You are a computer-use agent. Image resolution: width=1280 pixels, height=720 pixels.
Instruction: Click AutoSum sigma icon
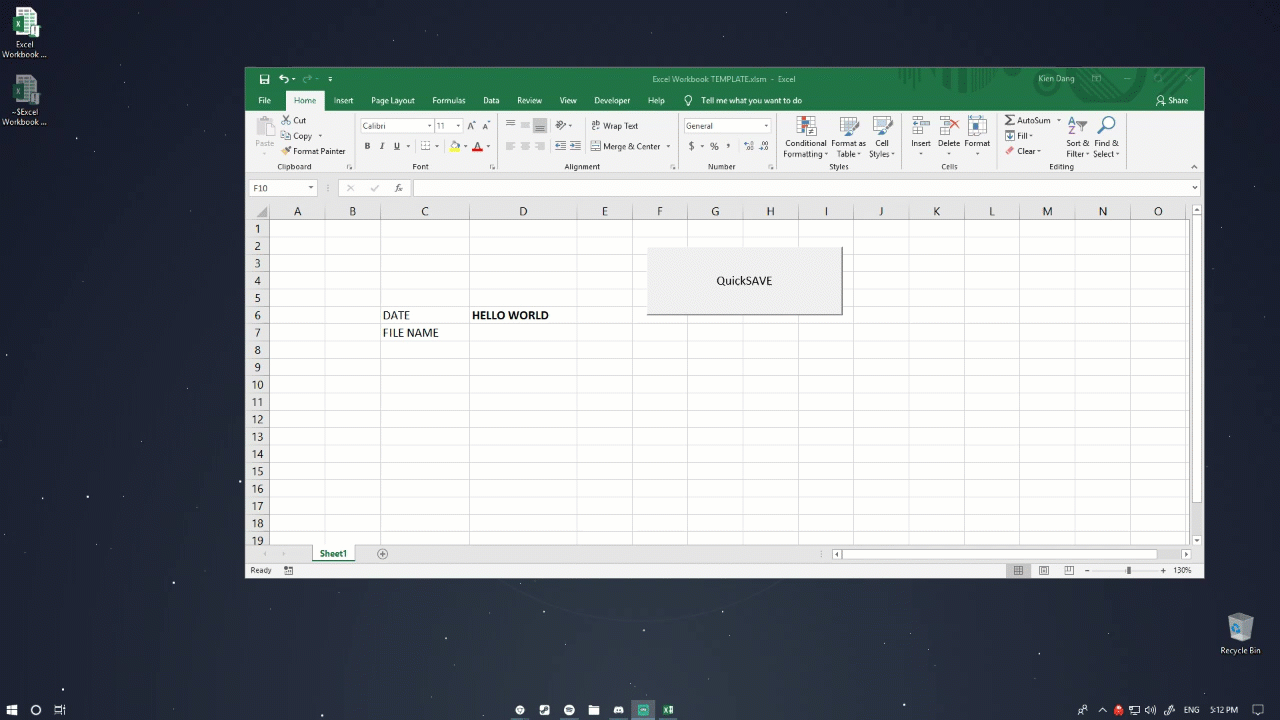(1010, 120)
